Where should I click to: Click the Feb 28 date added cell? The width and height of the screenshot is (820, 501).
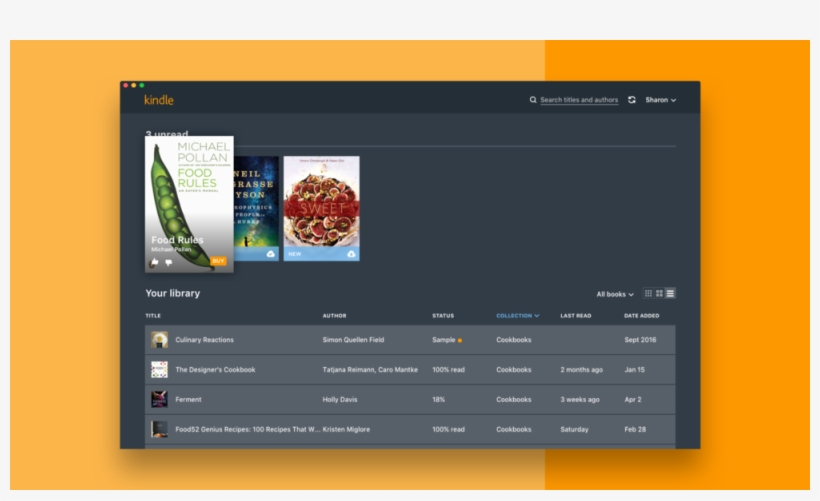click(x=635, y=429)
